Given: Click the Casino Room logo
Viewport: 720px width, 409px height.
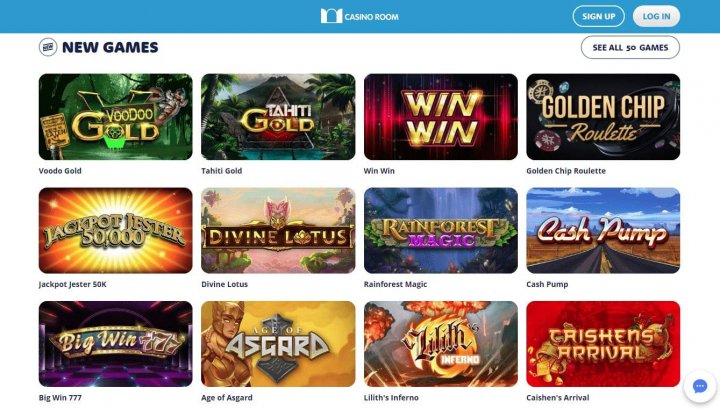Looking at the screenshot, I should [360, 16].
